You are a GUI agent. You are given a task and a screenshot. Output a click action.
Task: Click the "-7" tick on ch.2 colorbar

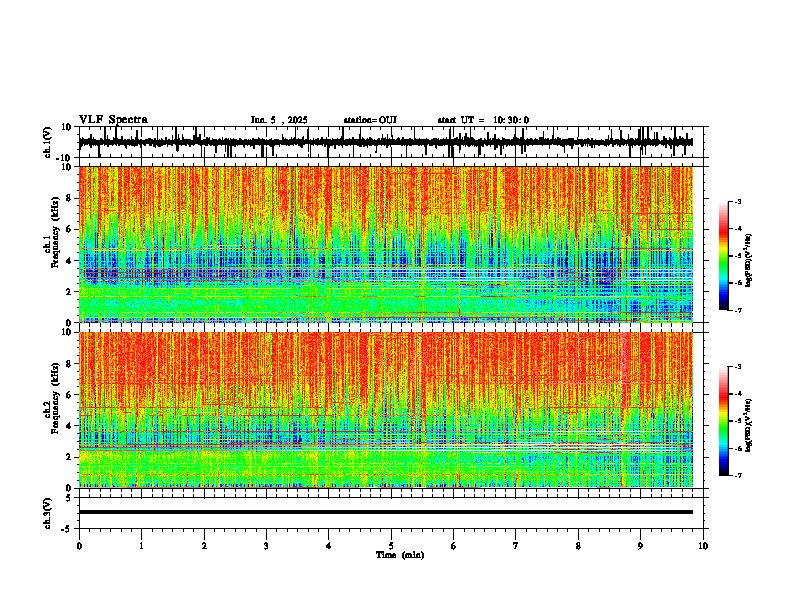coord(737,475)
